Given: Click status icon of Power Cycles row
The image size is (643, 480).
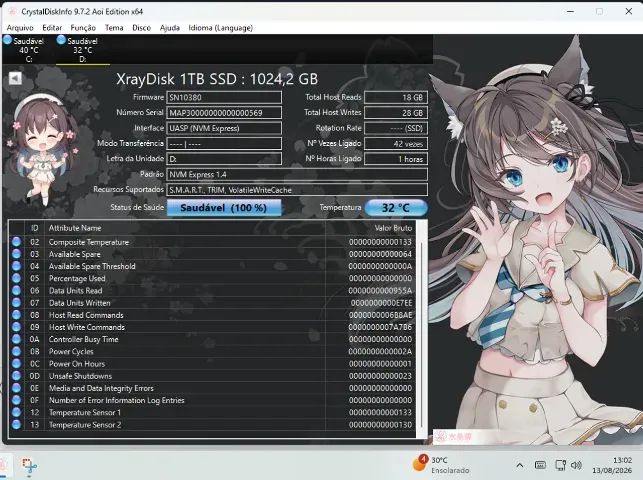Looking at the screenshot, I should pyautogui.click(x=16, y=352).
